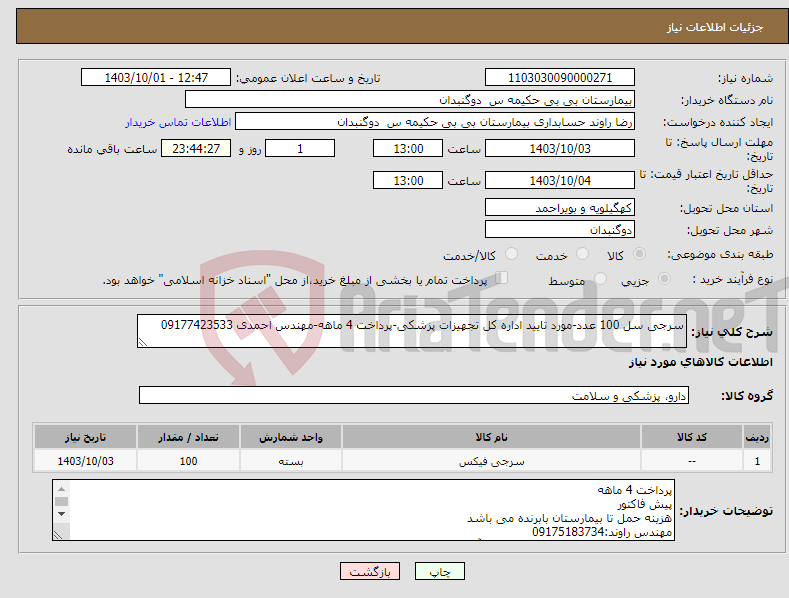
Task: Click the اطلاعات کالاهای مورد نیاز heading
Action: tap(700, 362)
